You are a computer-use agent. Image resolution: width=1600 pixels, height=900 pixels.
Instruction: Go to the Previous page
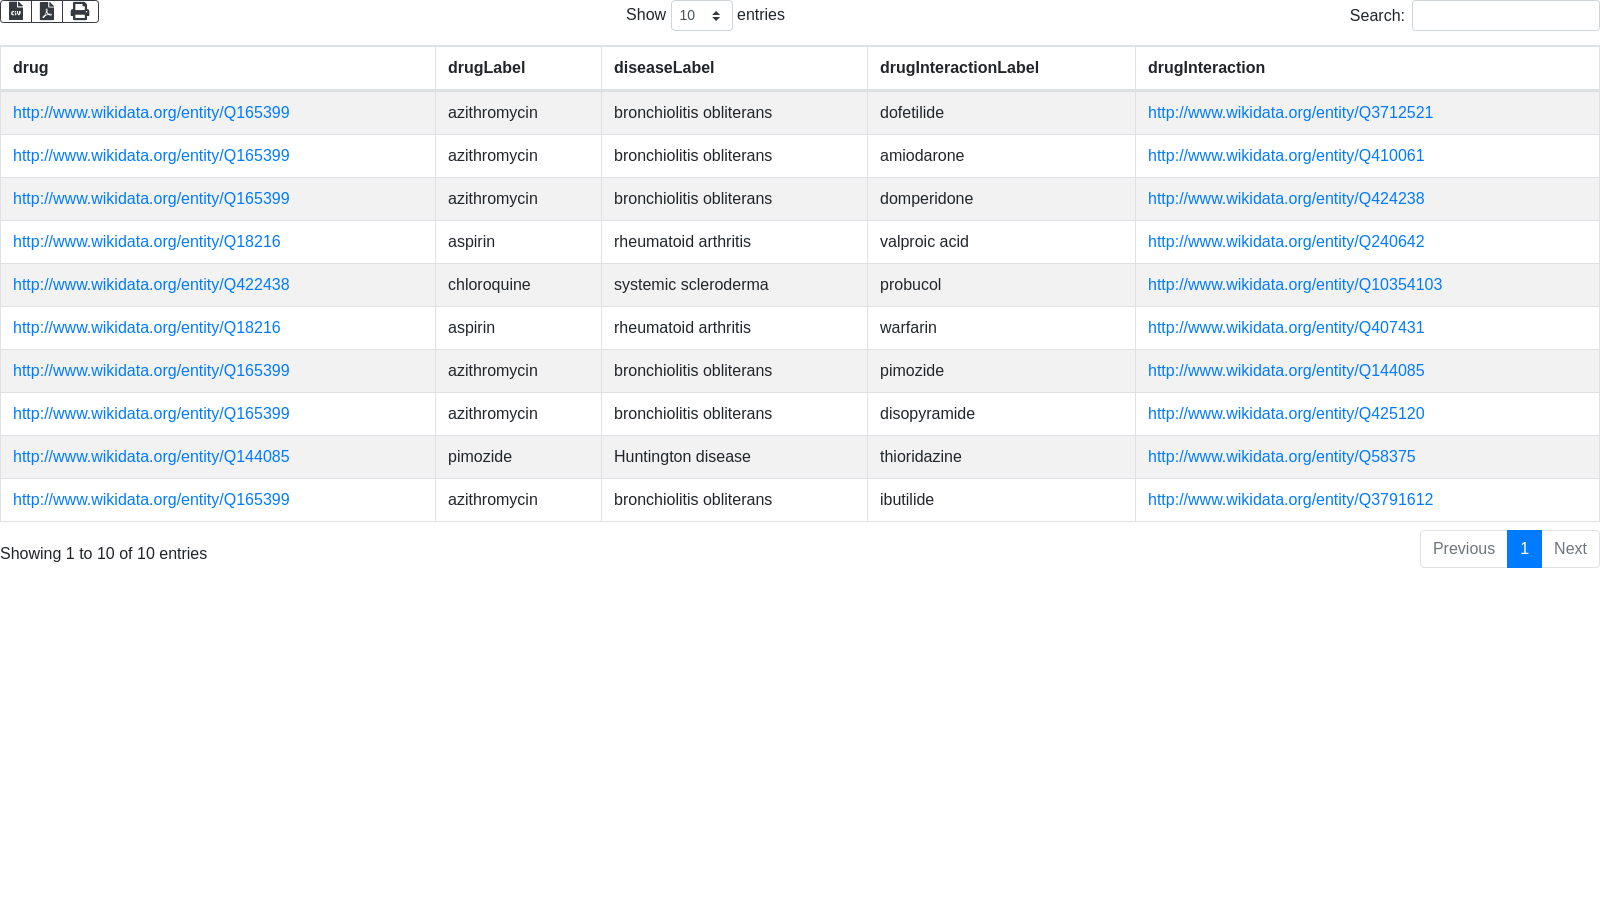pyautogui.click(x=1463, y=549)
